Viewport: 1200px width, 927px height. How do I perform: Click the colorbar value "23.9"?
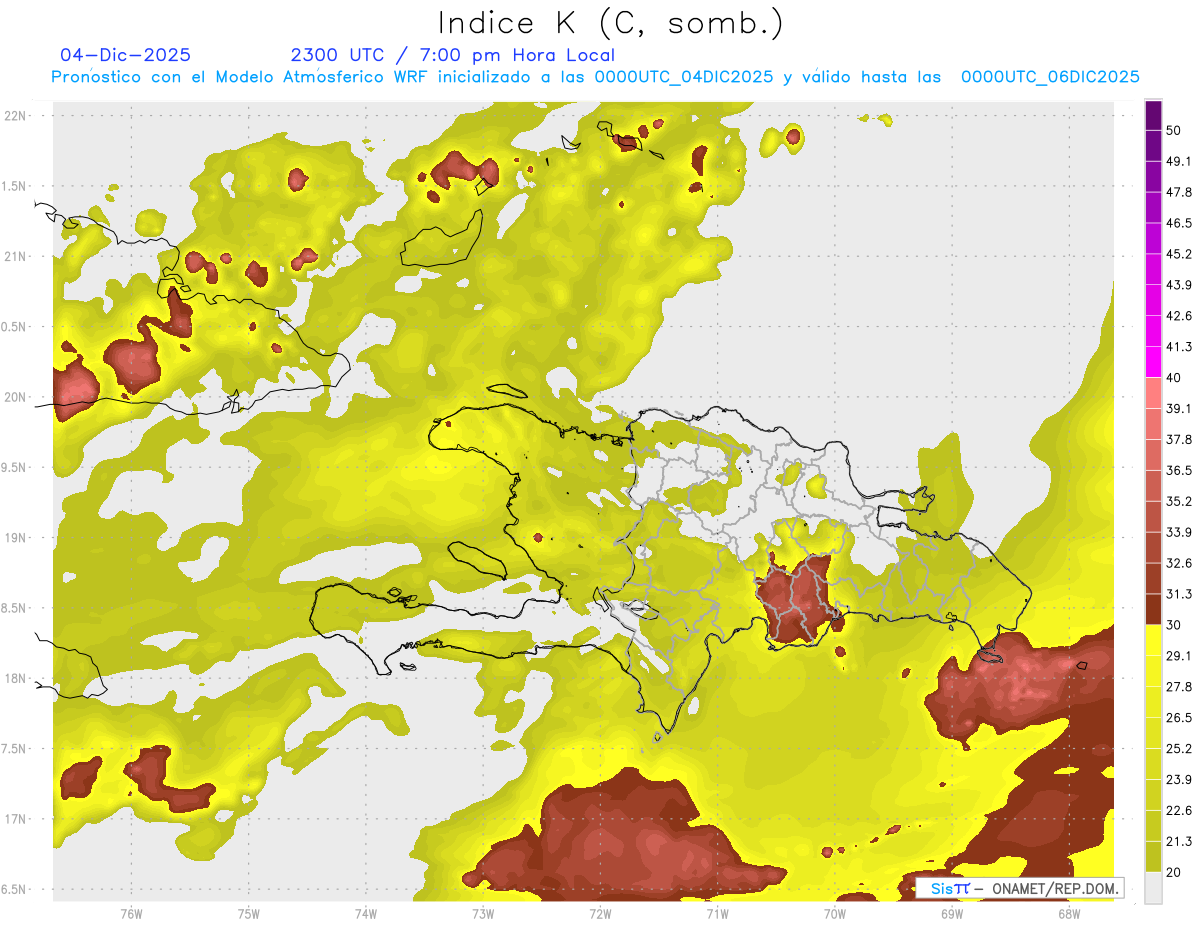click(1179, 780)
